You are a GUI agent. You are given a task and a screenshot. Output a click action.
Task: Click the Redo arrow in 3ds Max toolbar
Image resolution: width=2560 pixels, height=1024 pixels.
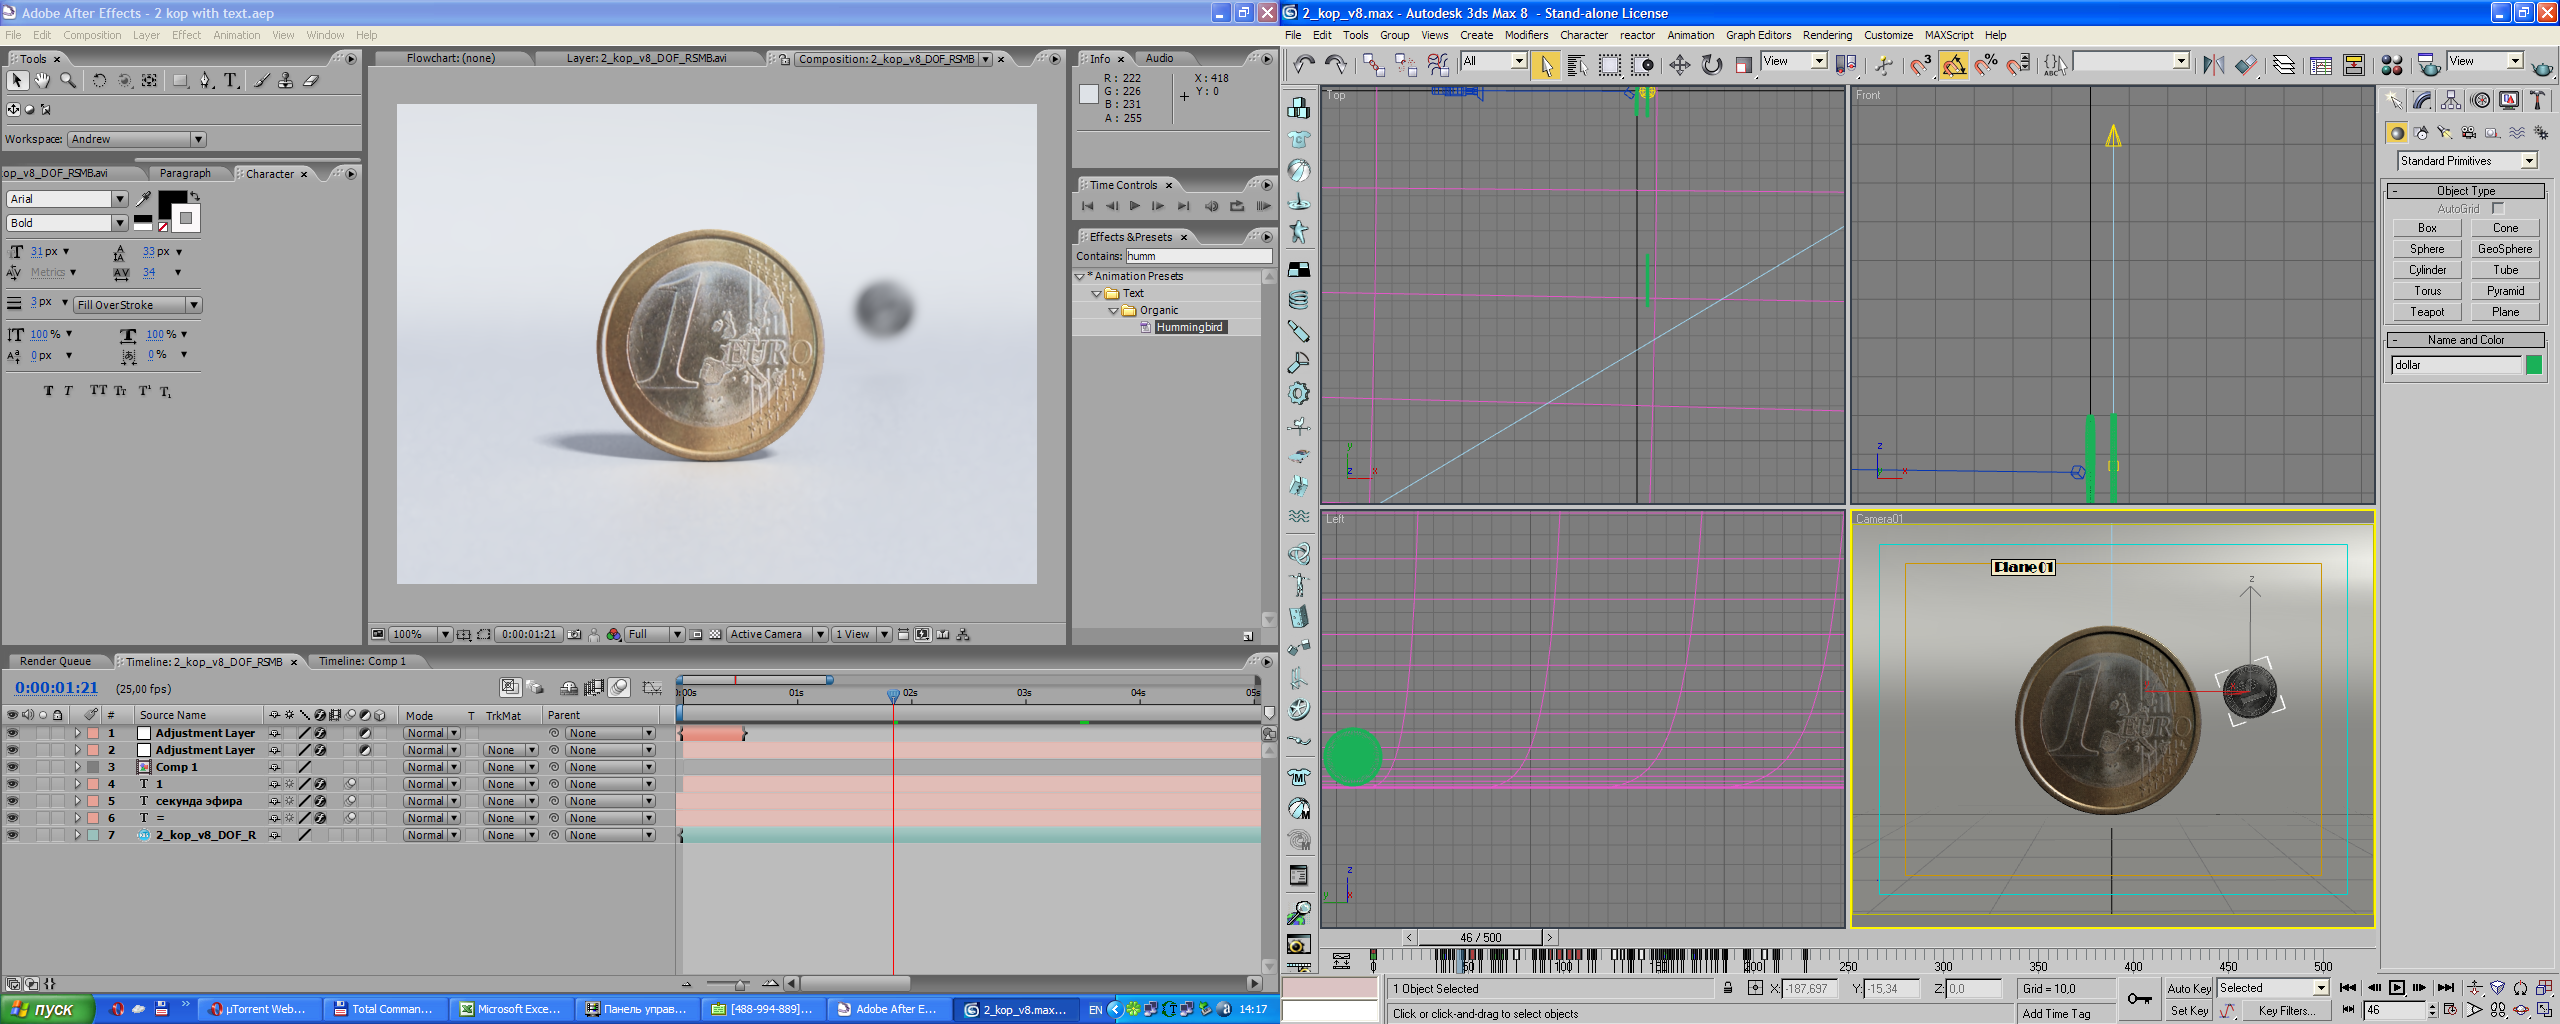[1336, 65]
